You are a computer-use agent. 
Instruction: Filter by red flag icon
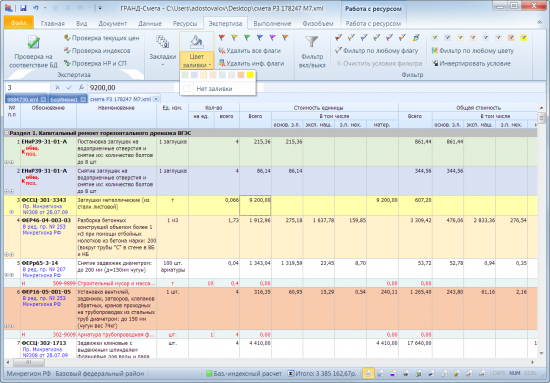[x=338, y=38]
